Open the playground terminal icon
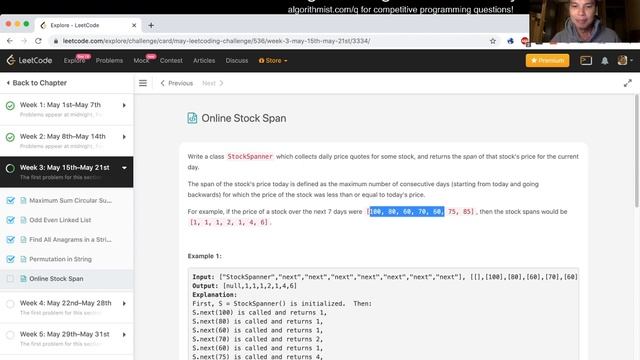Viewport: 640px width, 360px height. point(586,60)
